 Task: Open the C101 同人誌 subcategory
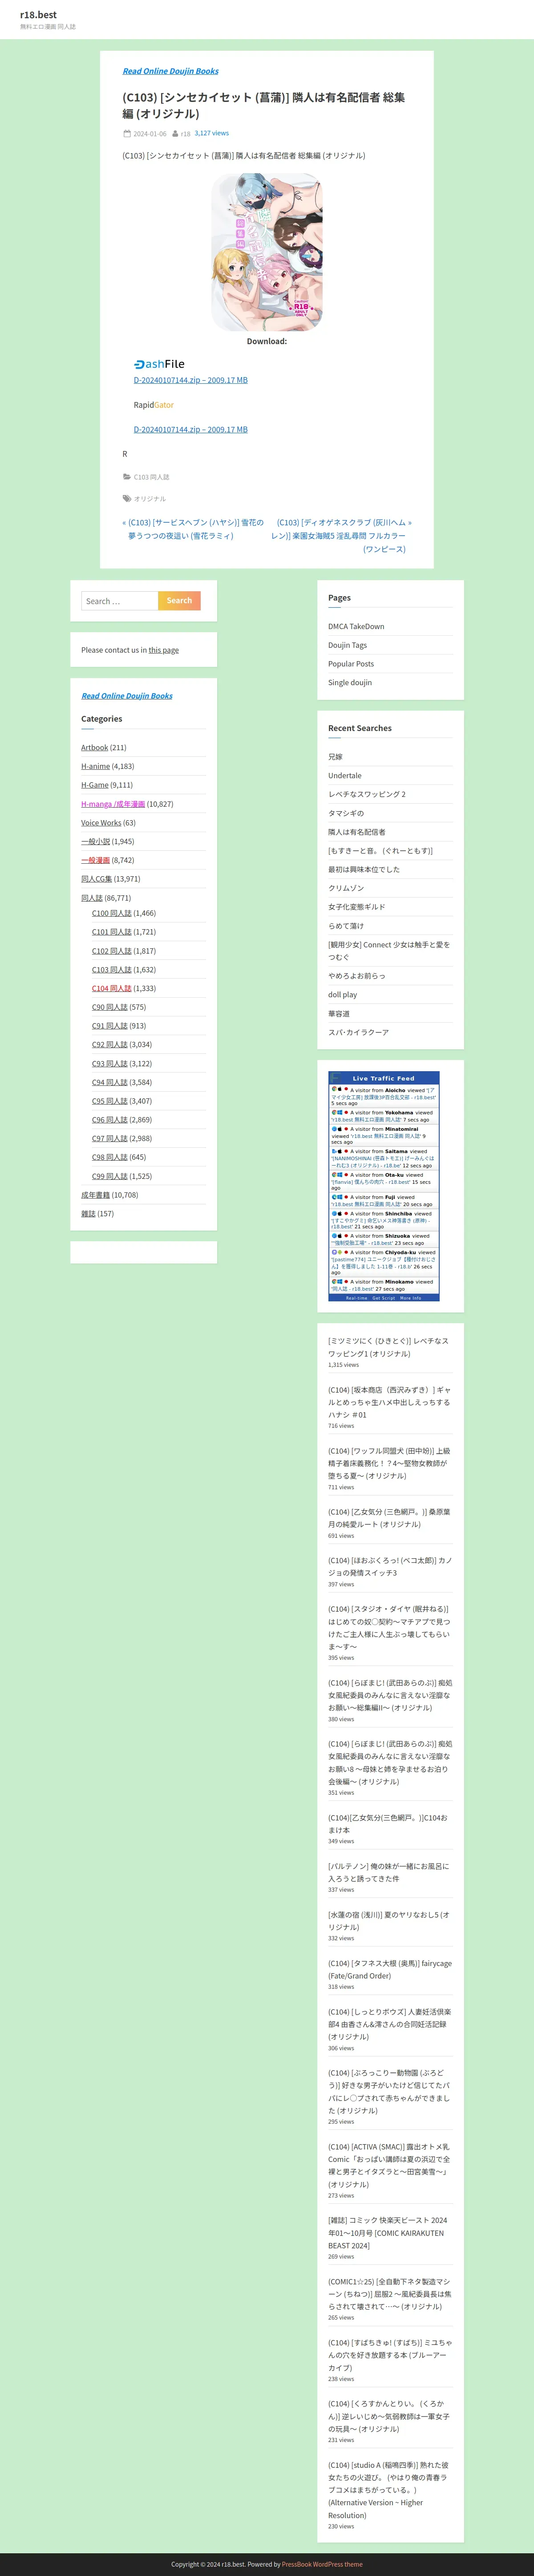coord(112,932)
